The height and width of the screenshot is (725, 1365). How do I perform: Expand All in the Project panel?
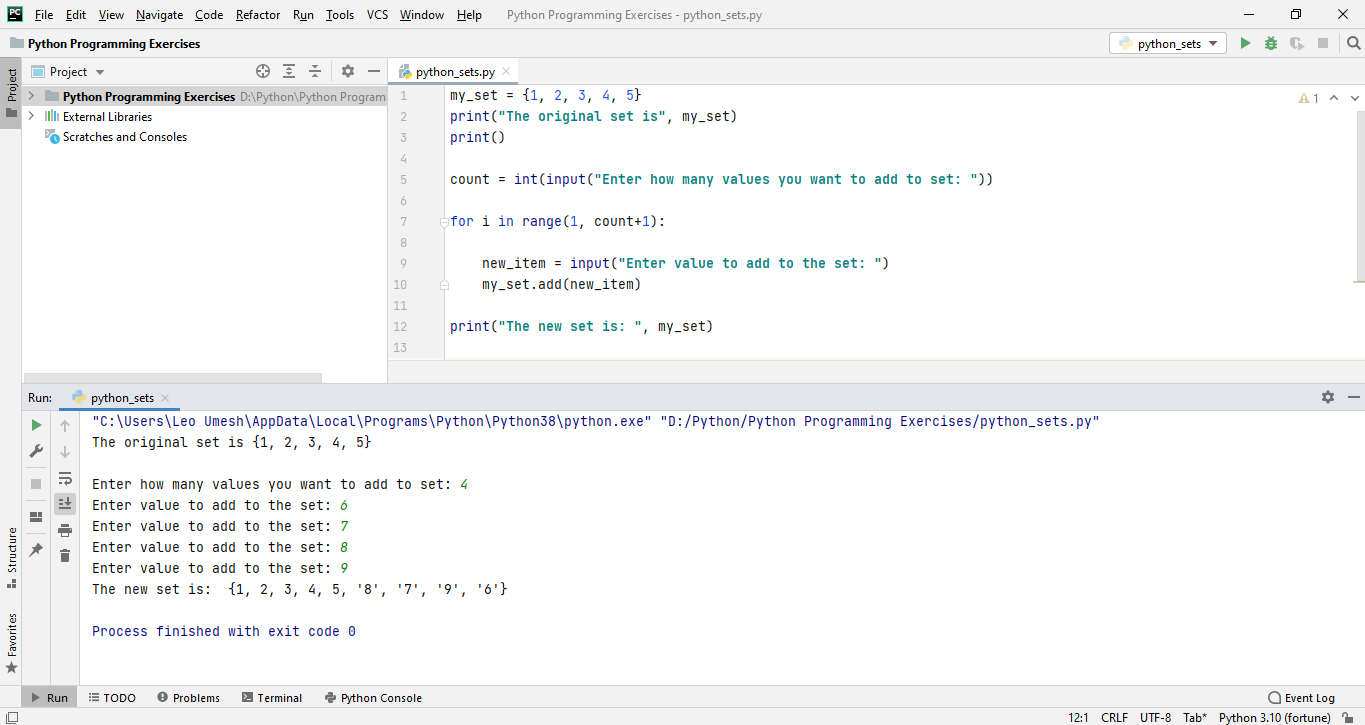click(289, 71)
